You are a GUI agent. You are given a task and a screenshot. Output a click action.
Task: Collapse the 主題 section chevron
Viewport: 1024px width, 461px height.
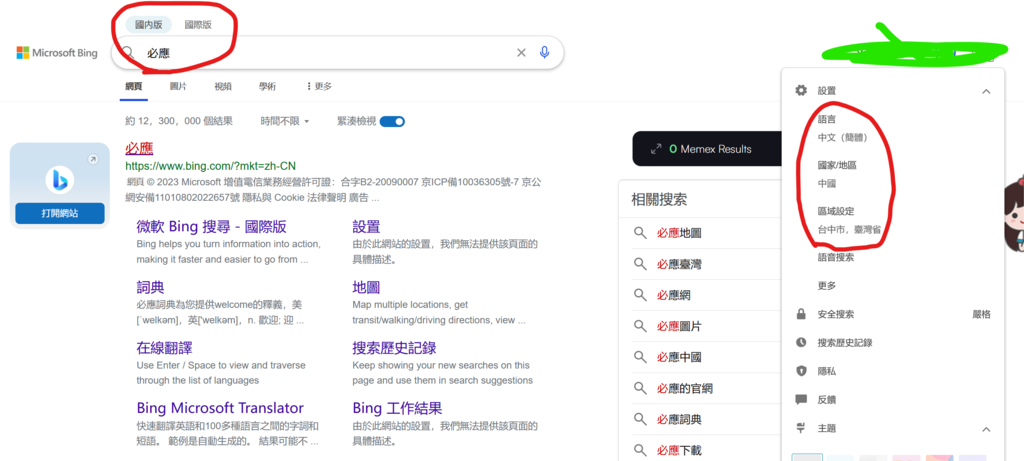(x=986, y=429)
